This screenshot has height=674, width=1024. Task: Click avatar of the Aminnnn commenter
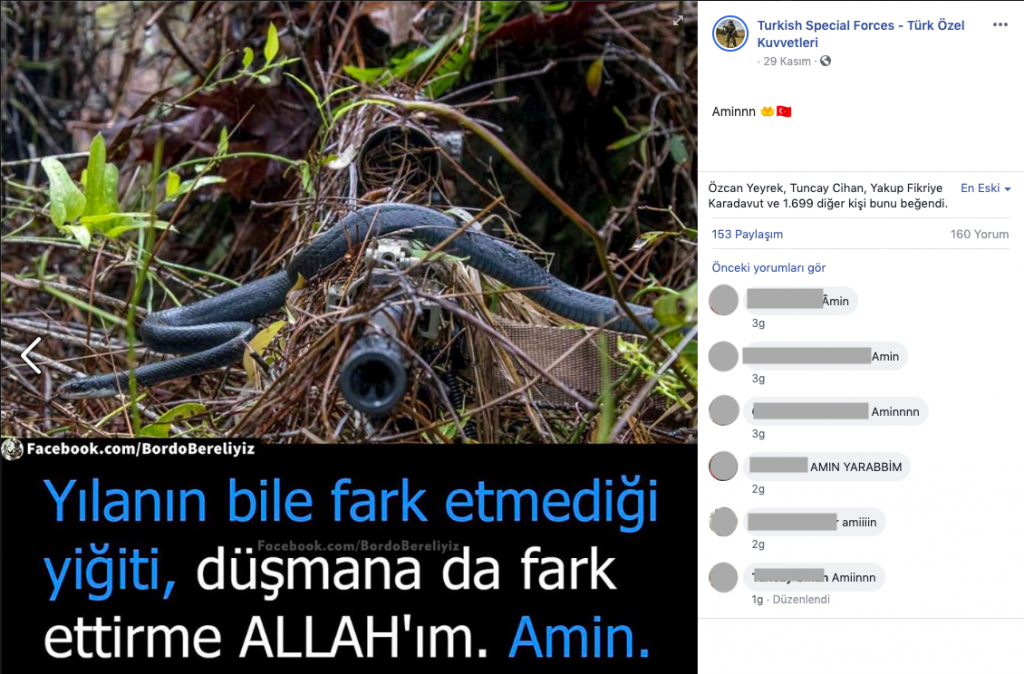(724, 411)
